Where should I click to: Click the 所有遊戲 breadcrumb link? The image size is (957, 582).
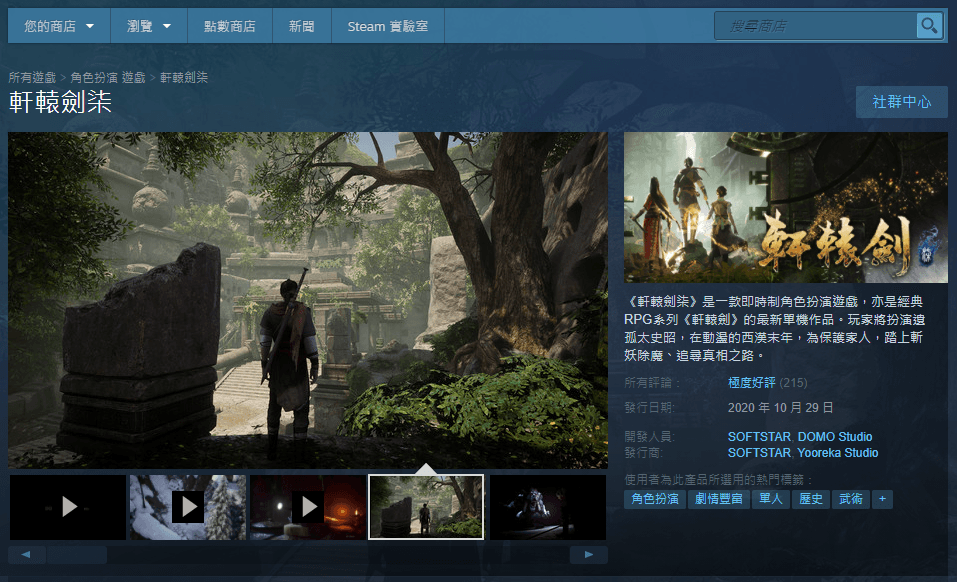[x=32, y=77]
